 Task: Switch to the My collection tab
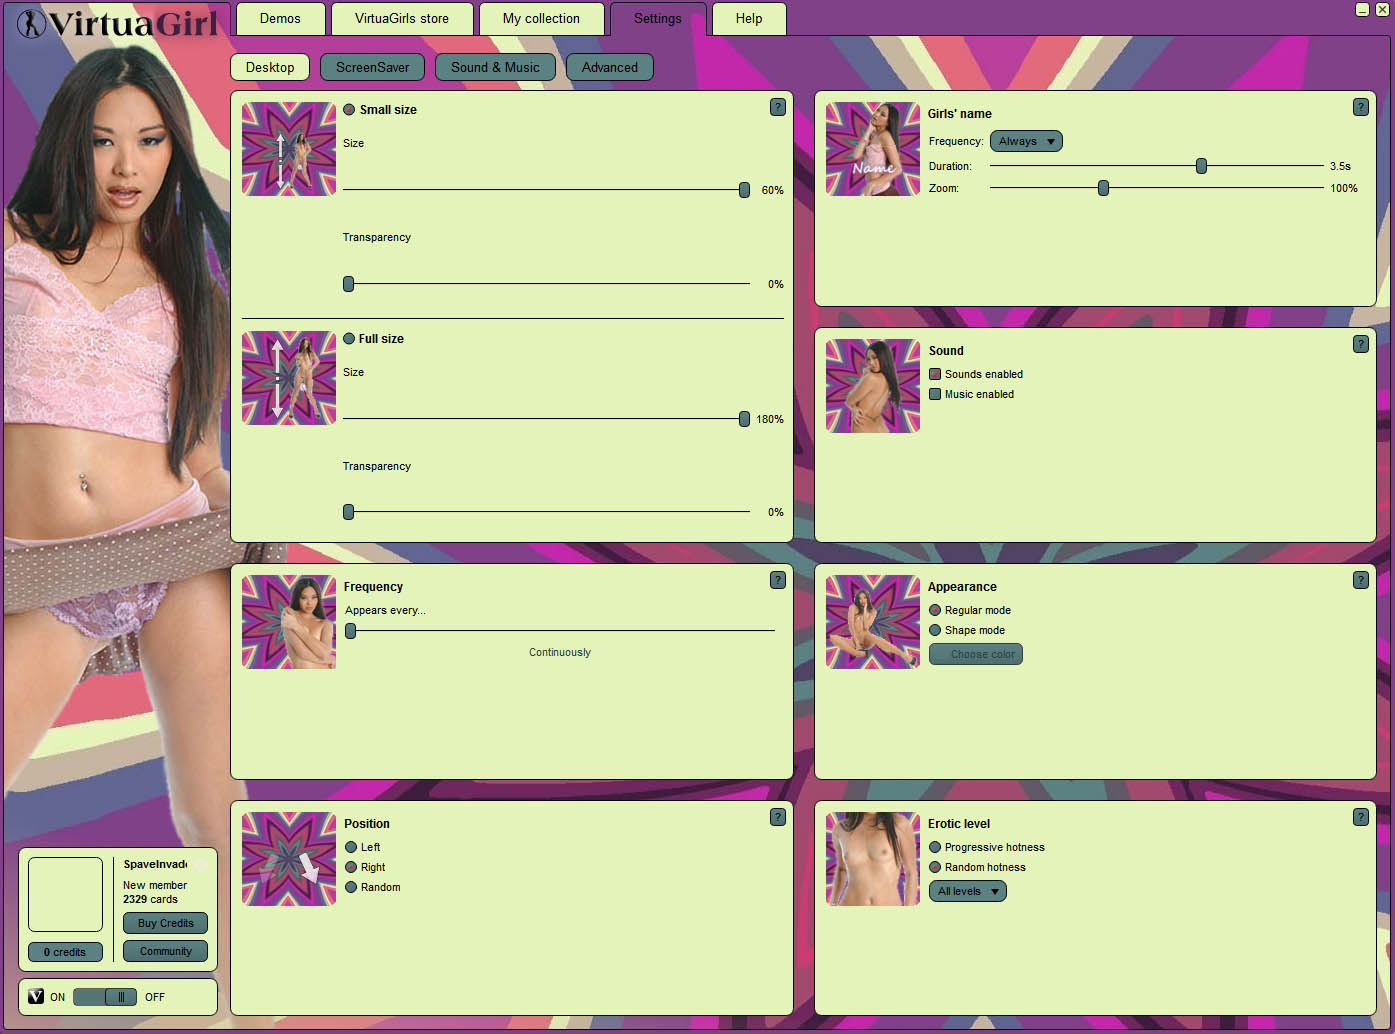coord(541,18)
